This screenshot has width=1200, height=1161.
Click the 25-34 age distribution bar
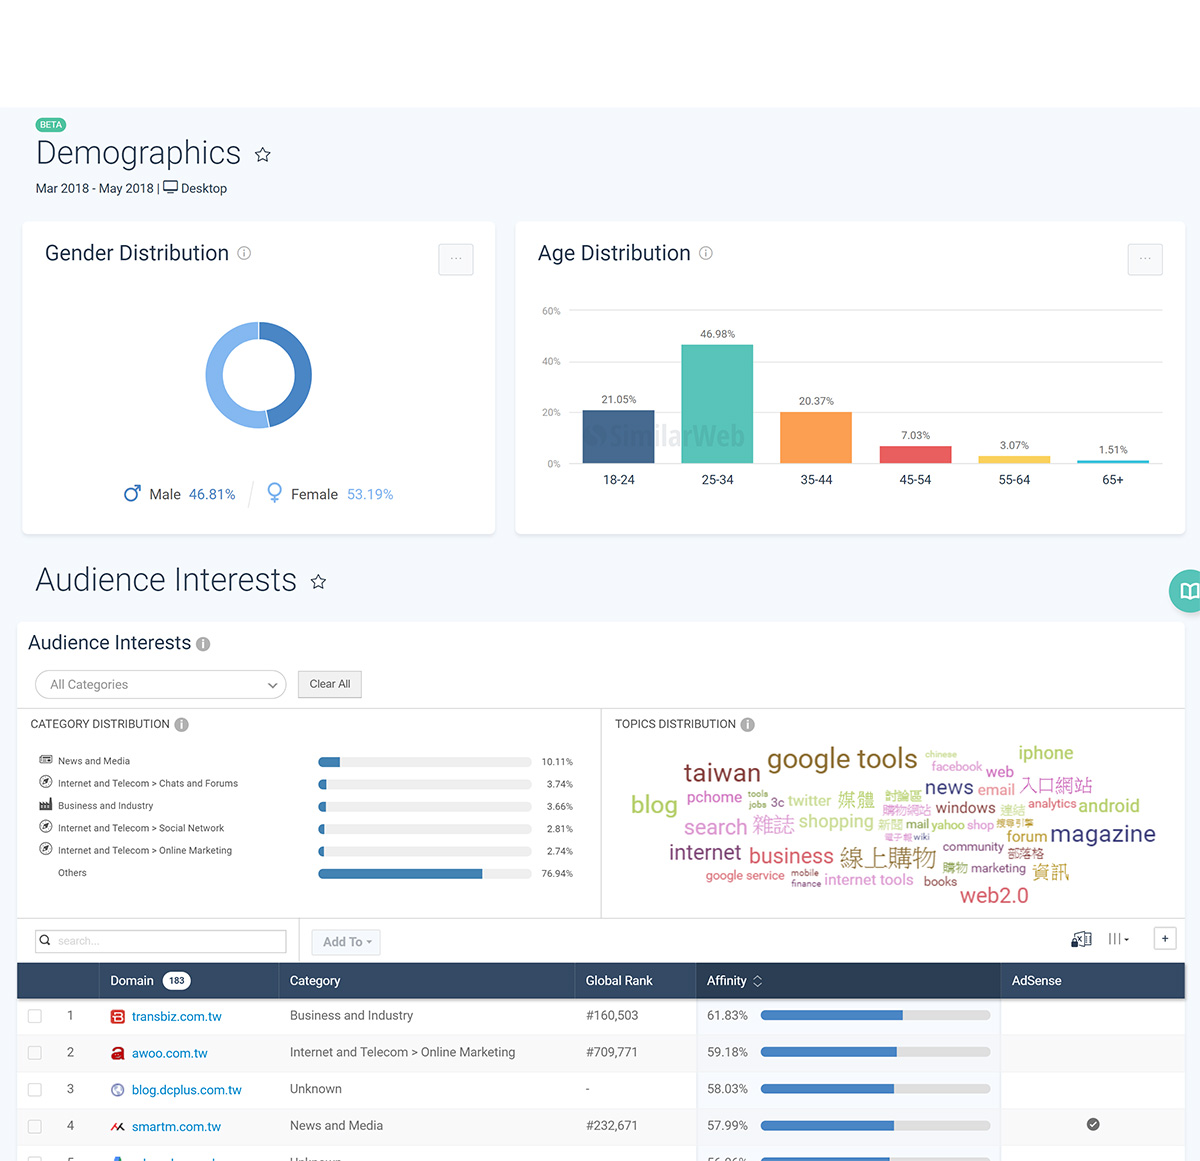tap(717, 404)
